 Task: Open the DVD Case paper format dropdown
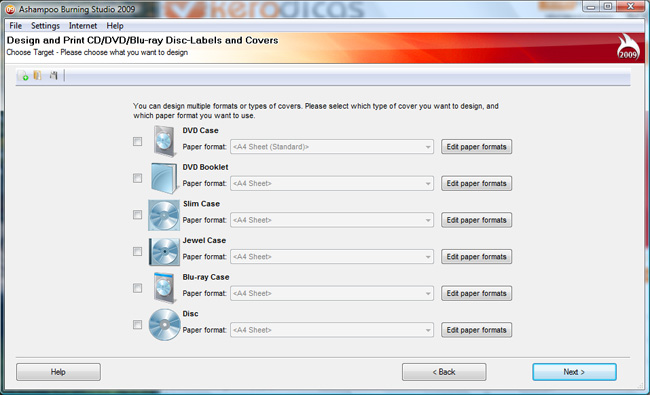click(332, 147)
